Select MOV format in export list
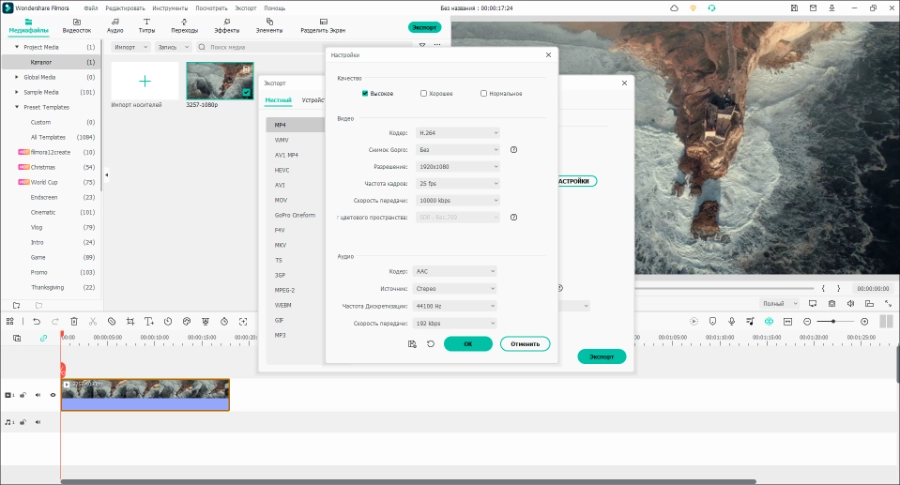 click(281, 200)
